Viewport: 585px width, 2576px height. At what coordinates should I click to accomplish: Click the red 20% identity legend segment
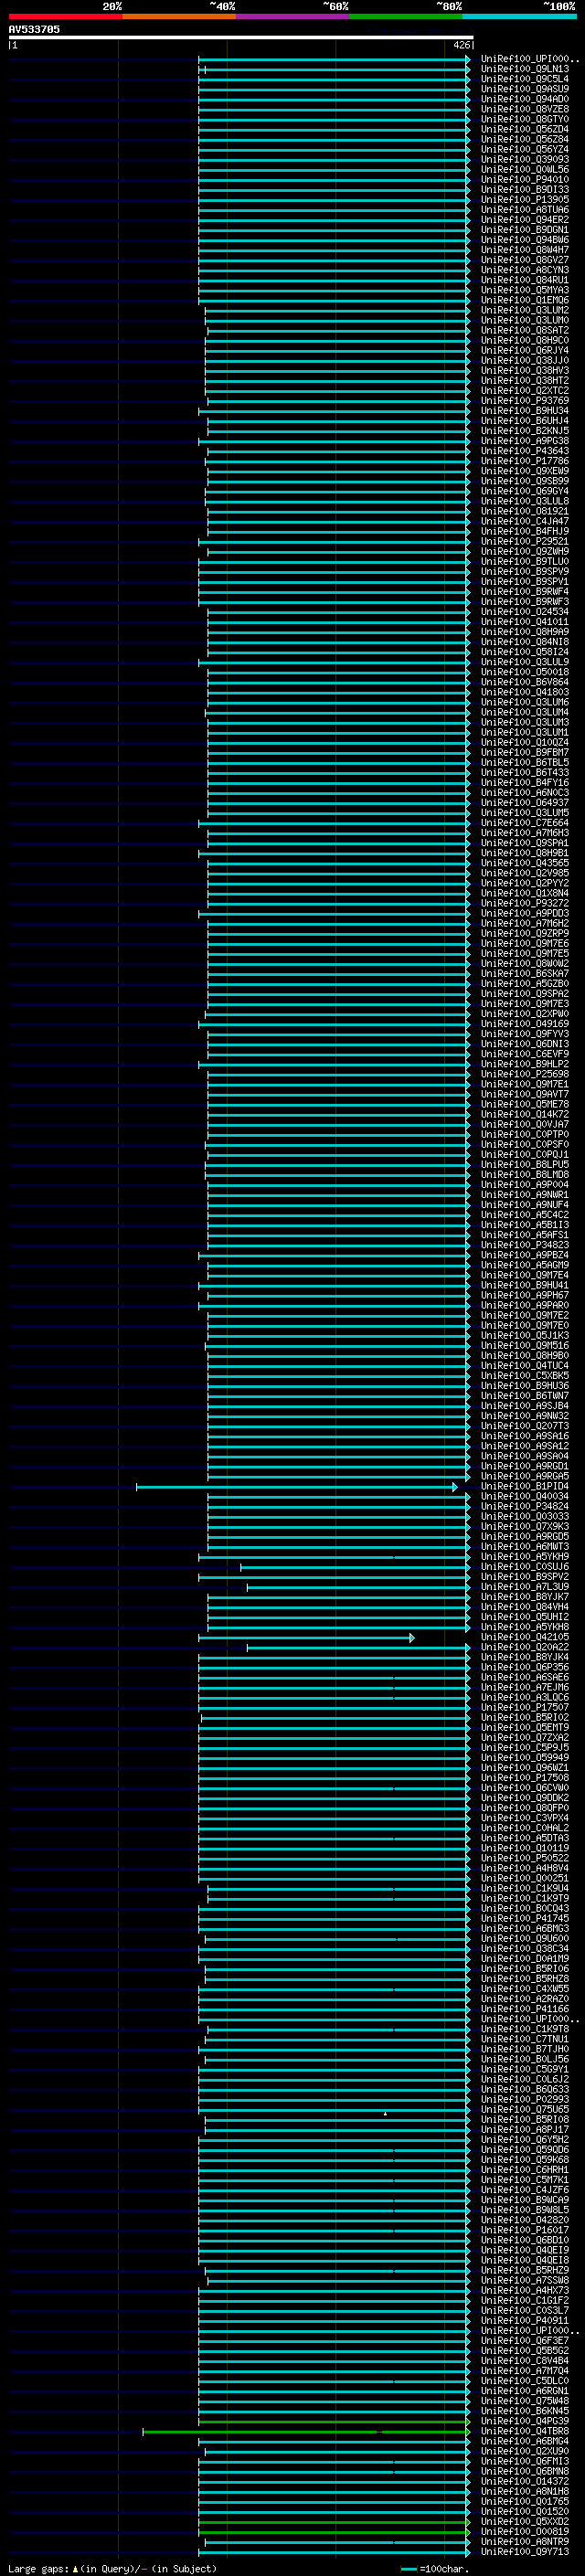coord(65,16)
